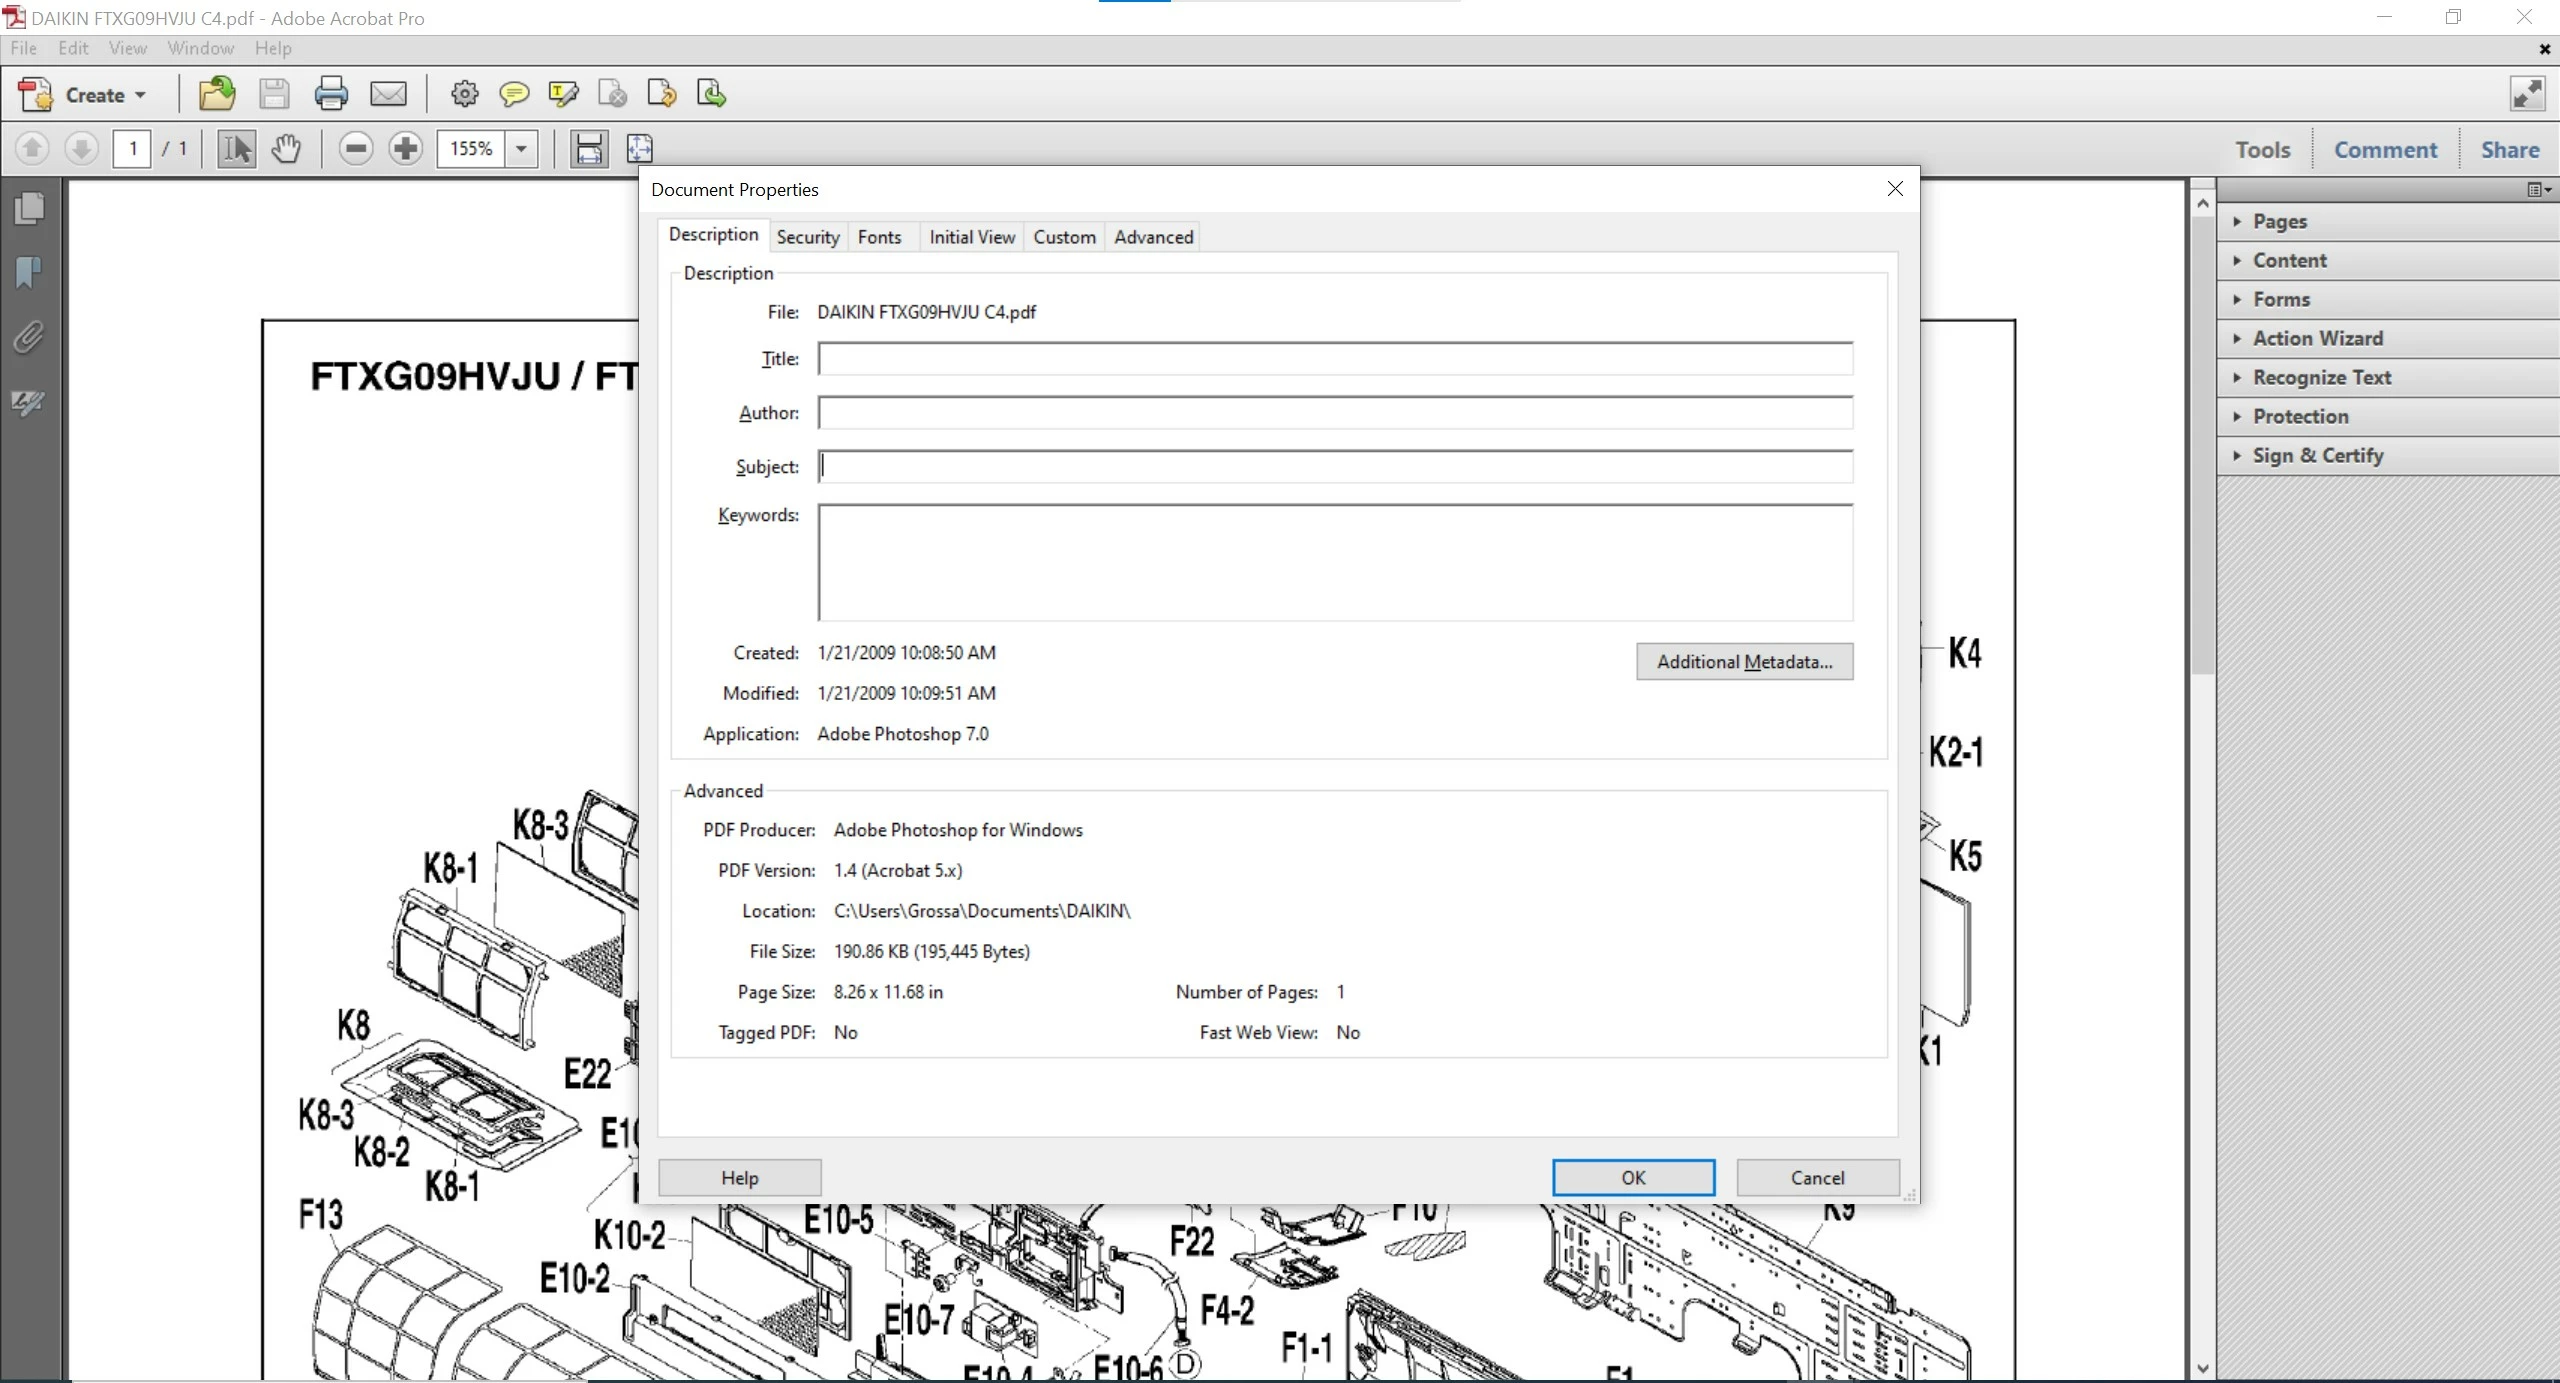The image size is (2560, 1383).
Task: Switch to the Fonts tab
Action: [x=879, y=237]
